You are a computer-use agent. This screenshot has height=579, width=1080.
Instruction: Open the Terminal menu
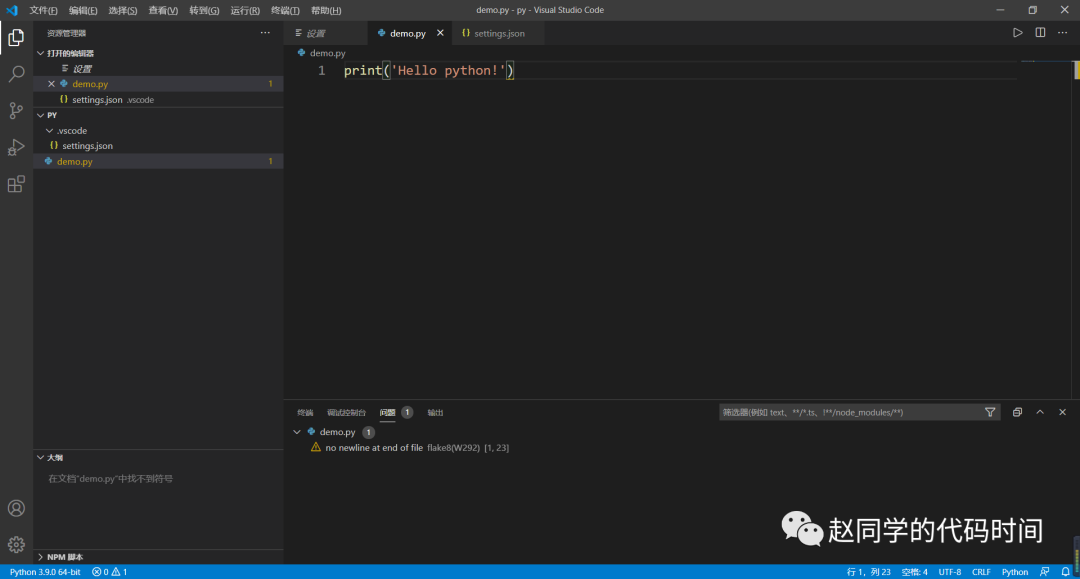pyautogui.click(x=285, y=10)
